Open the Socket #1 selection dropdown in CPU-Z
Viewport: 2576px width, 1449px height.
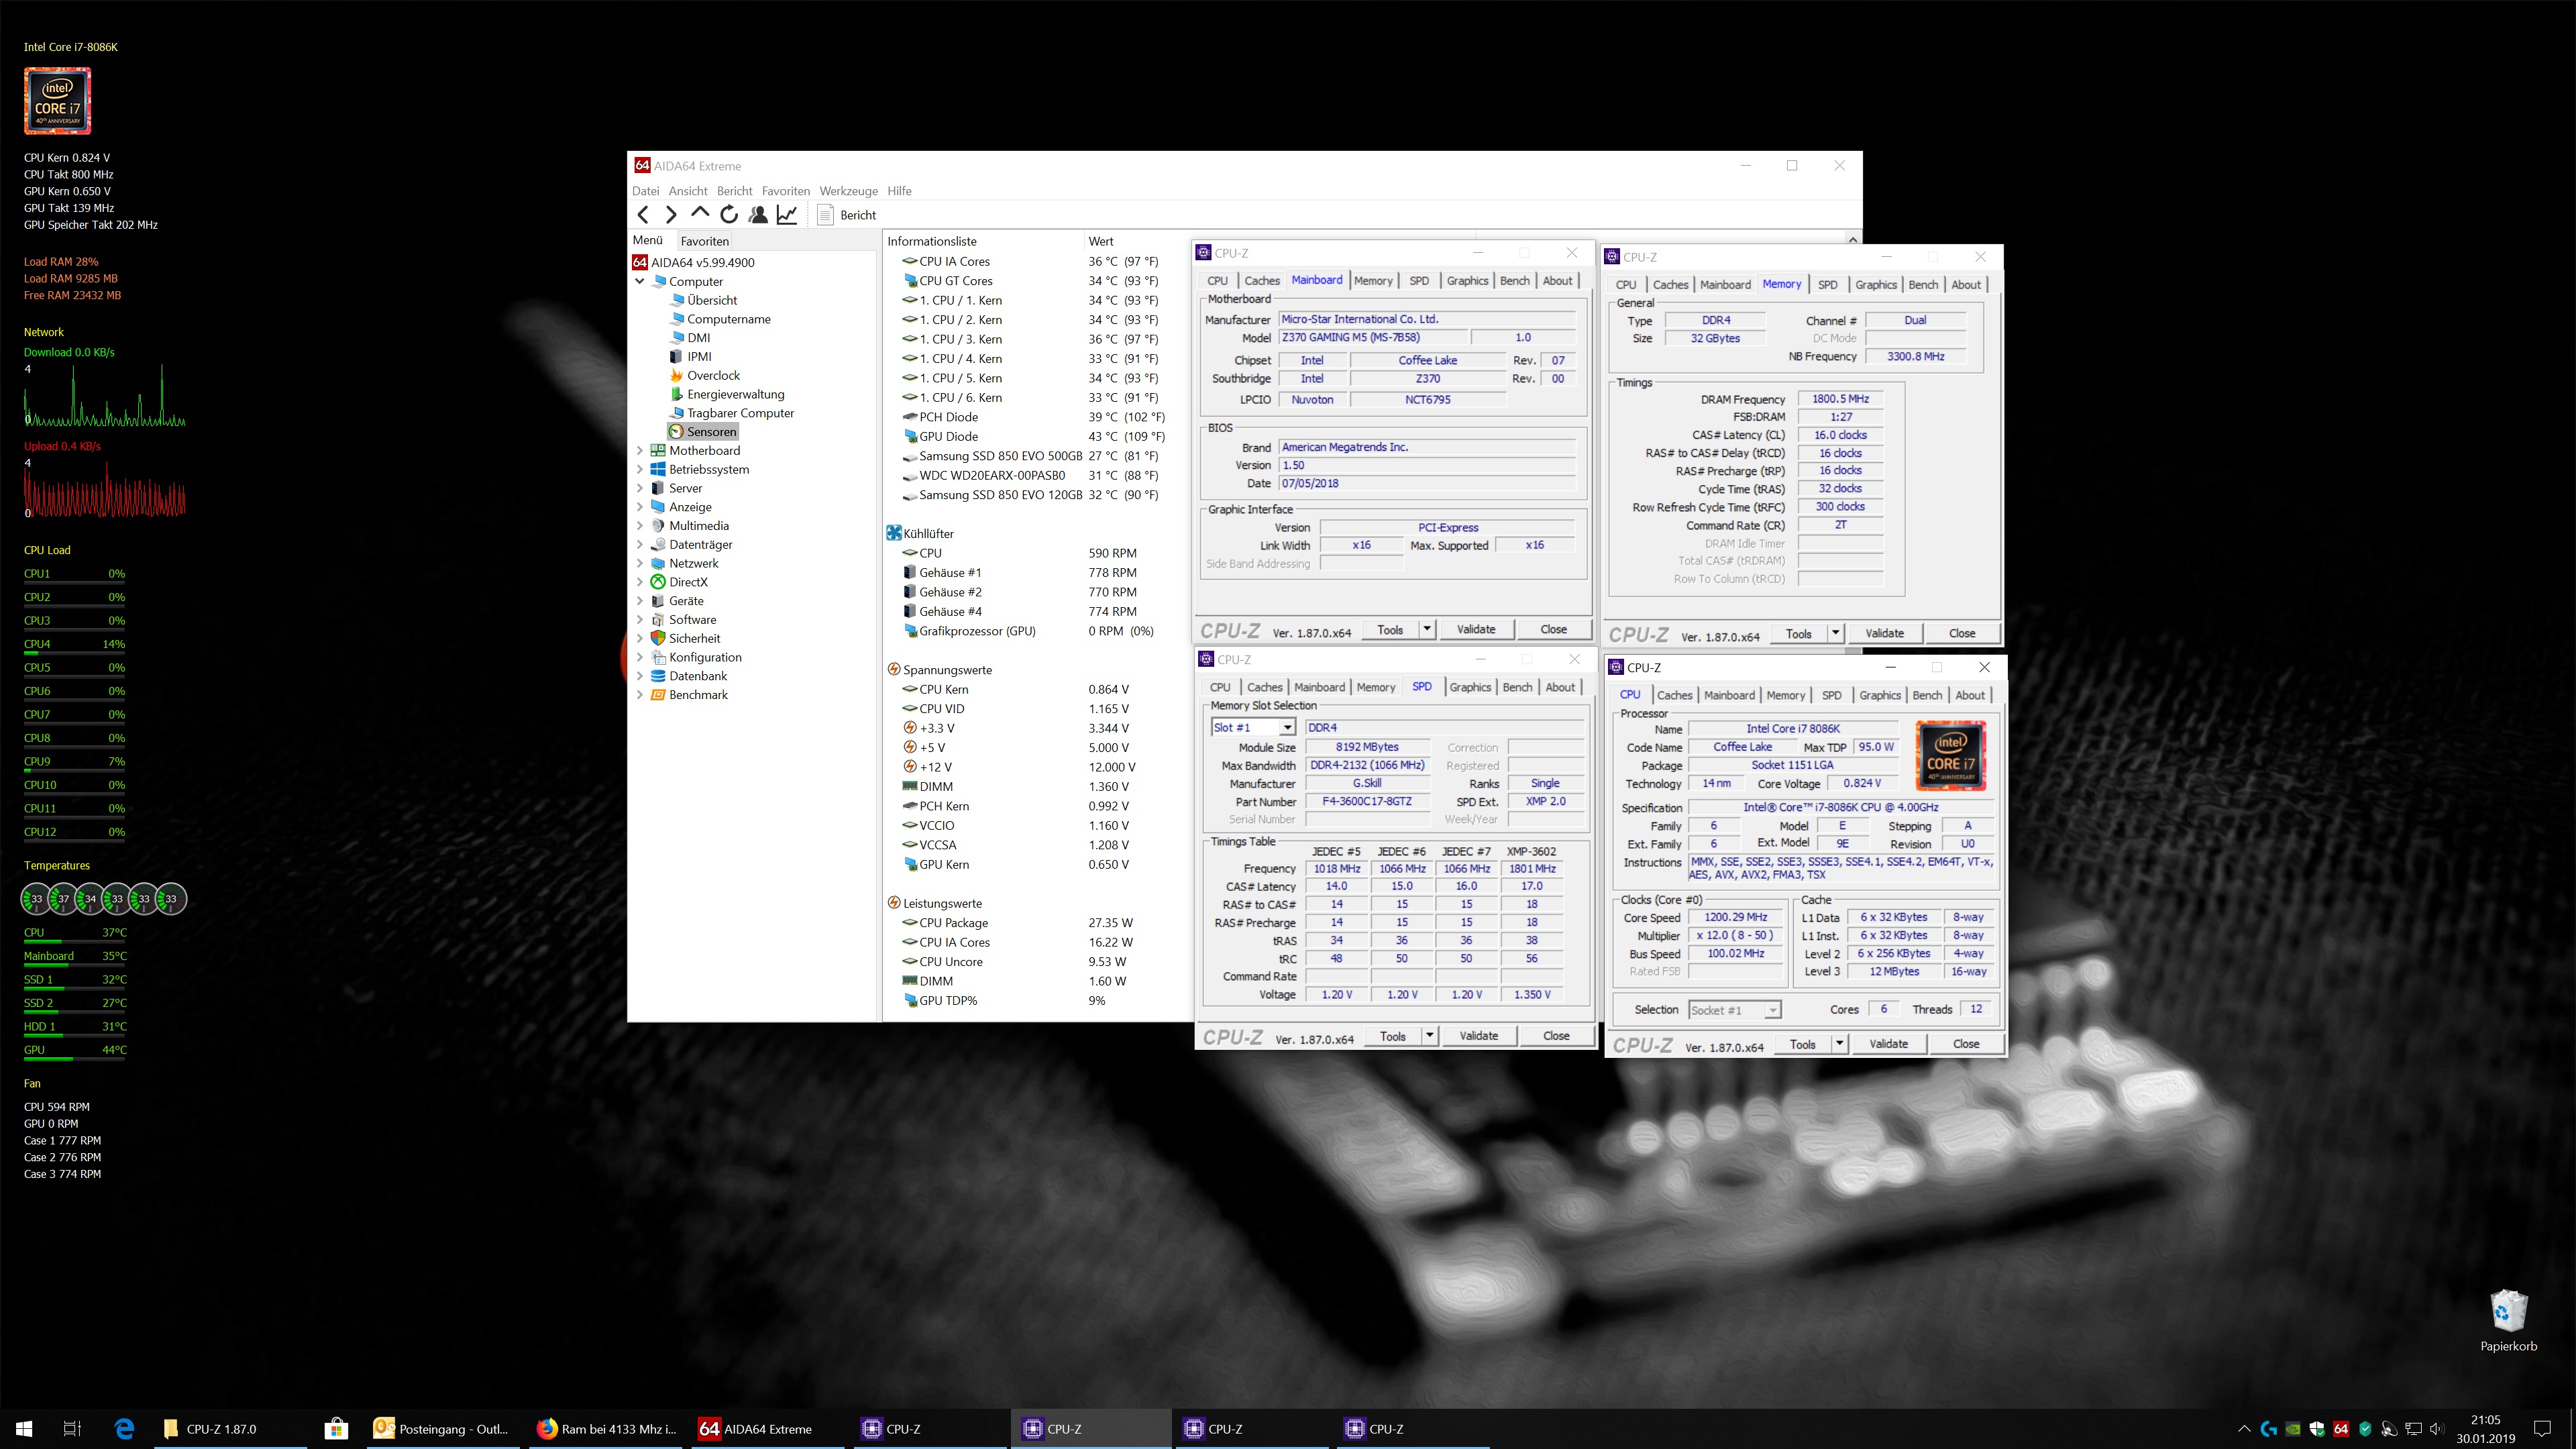pyautogui.click(x=1774, y=1009)
